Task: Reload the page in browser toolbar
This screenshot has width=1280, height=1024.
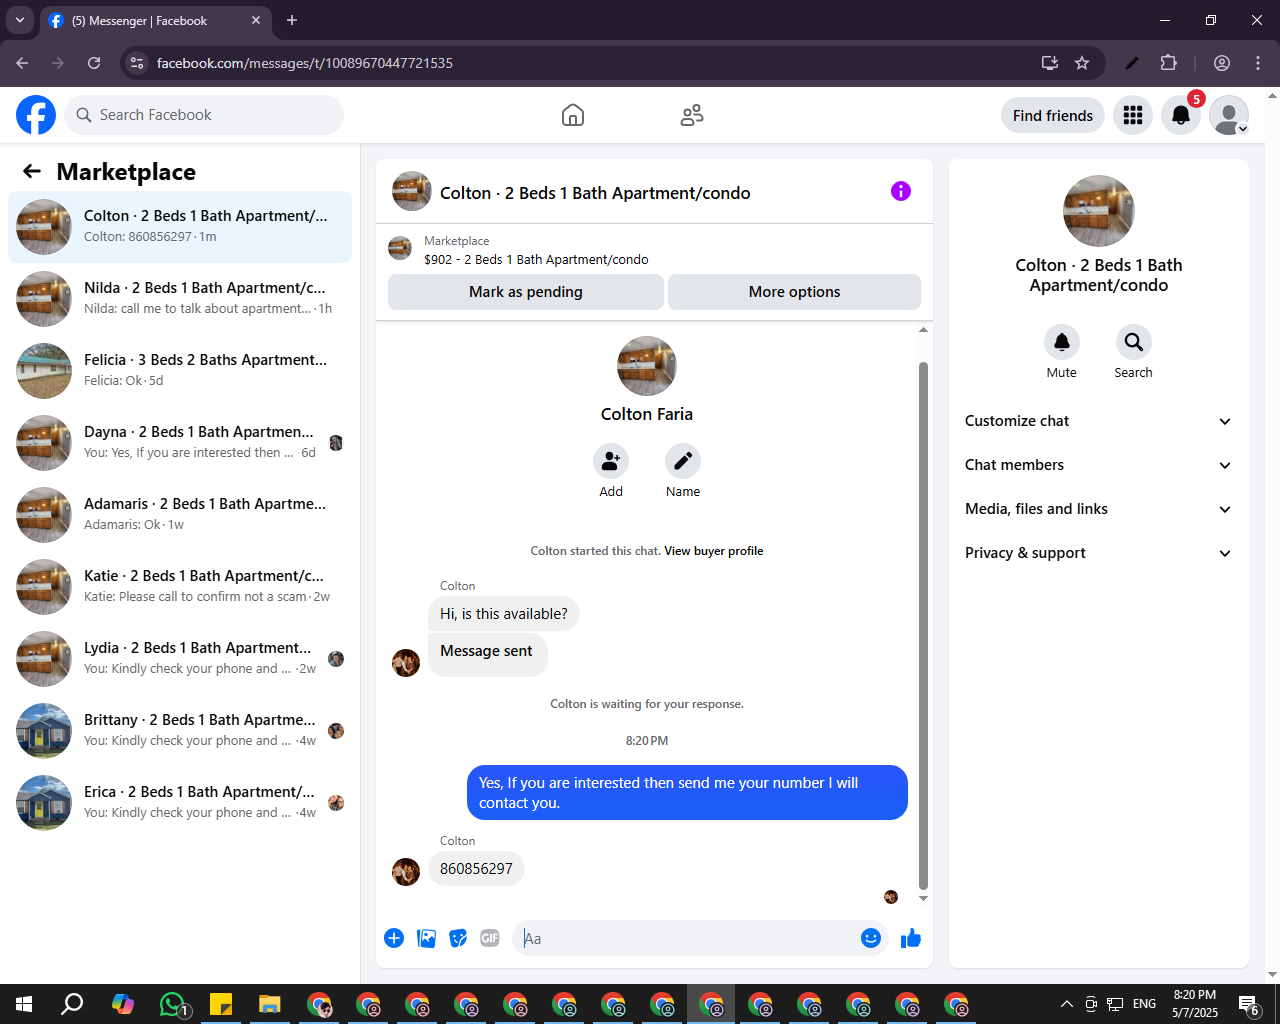Action: [x=94, y=63]
